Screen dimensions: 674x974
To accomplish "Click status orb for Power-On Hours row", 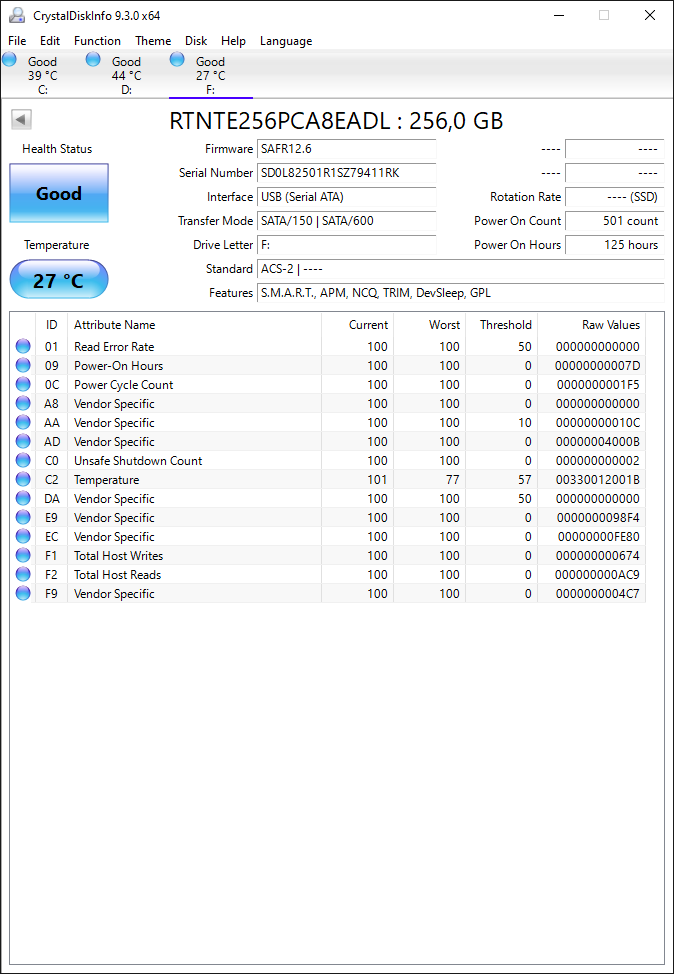I will (23, 365).
